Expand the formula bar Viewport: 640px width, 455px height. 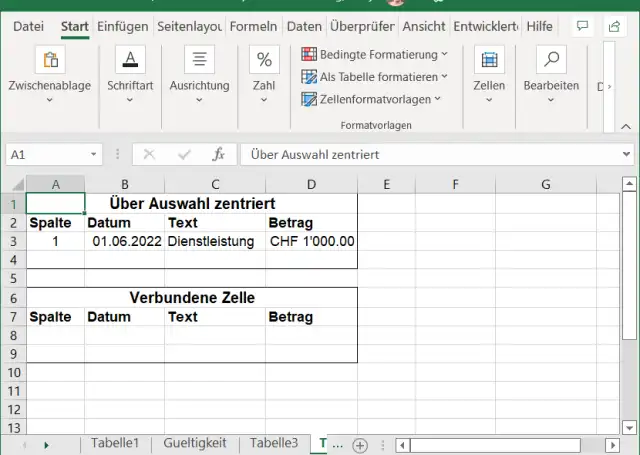coord(627,155)
